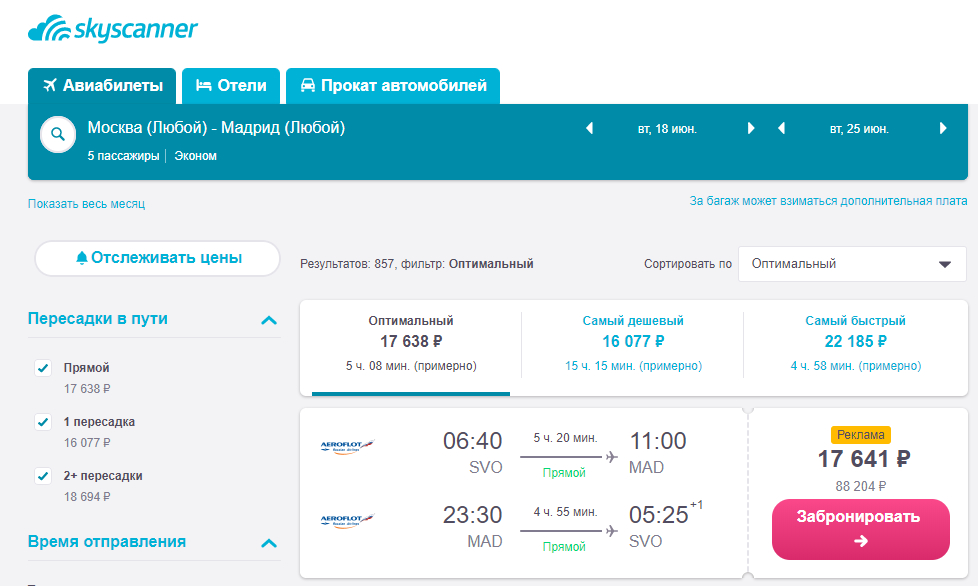The width and height of the screenshot is (978, 586).
Task: Click the return date вт, 25 июн.
Action: coord(859,129)
